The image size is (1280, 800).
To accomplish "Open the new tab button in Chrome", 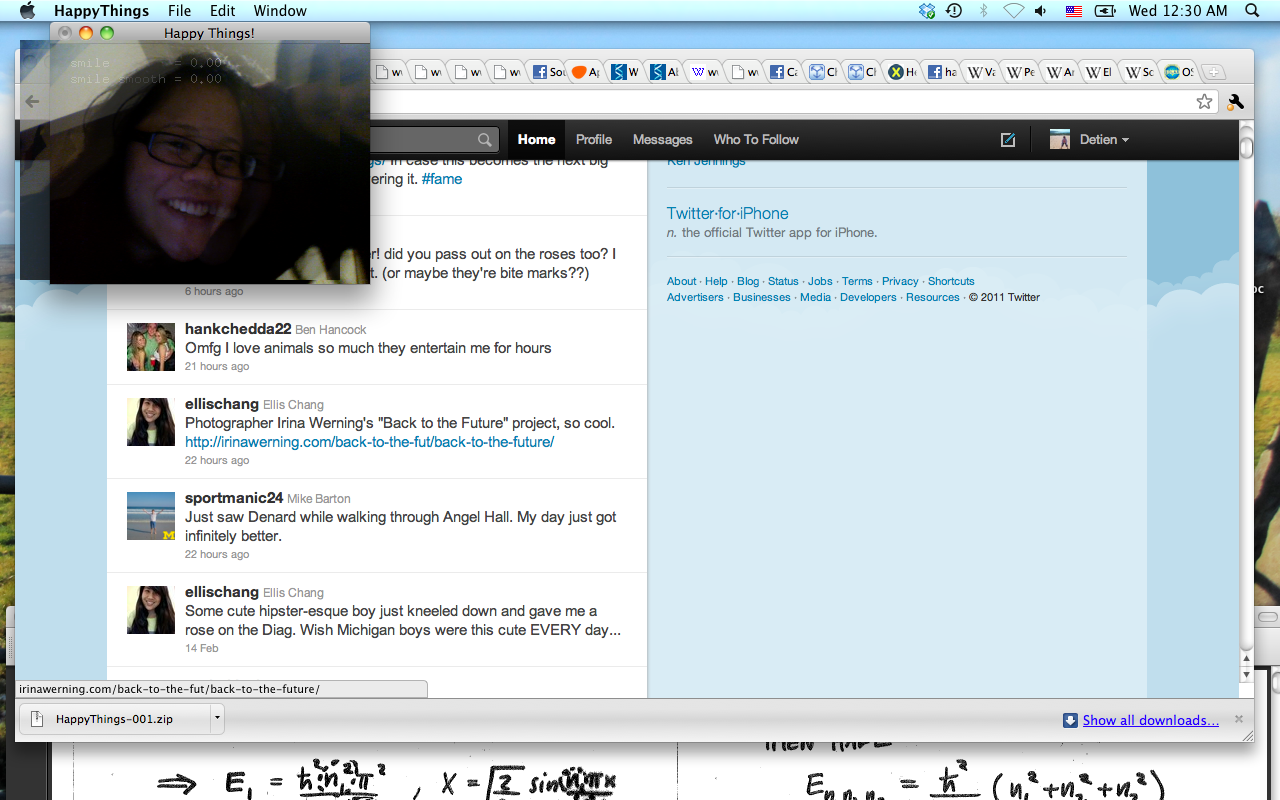I will click(1212, 72).
